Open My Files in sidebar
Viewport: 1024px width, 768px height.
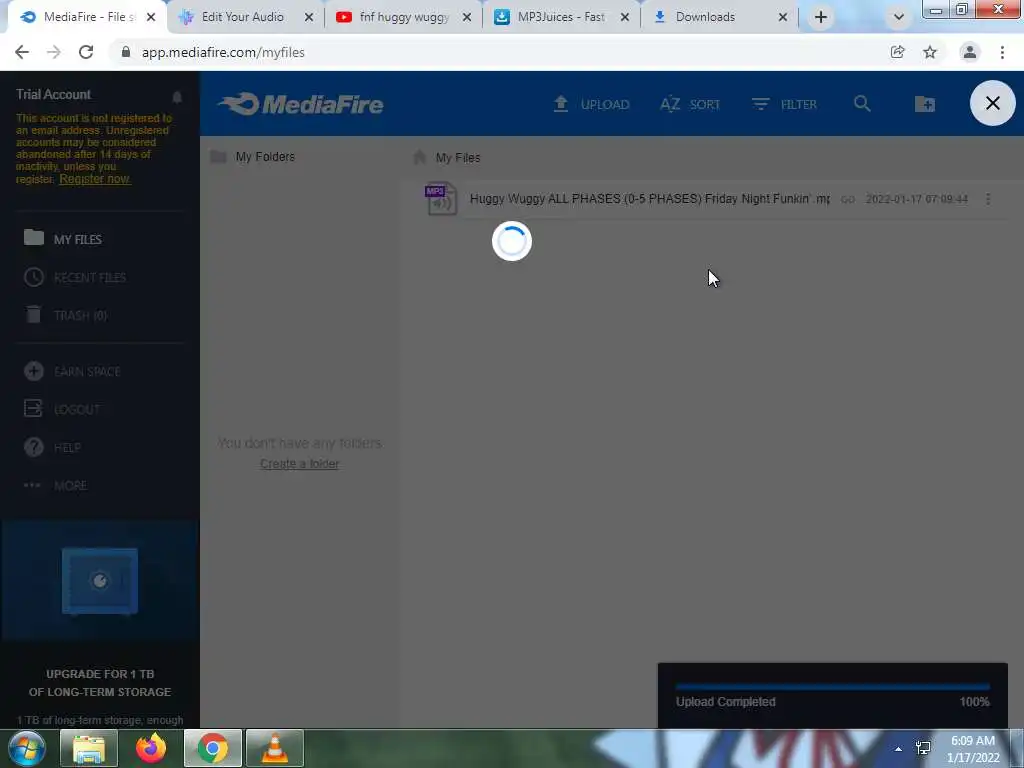pos(63,239)
